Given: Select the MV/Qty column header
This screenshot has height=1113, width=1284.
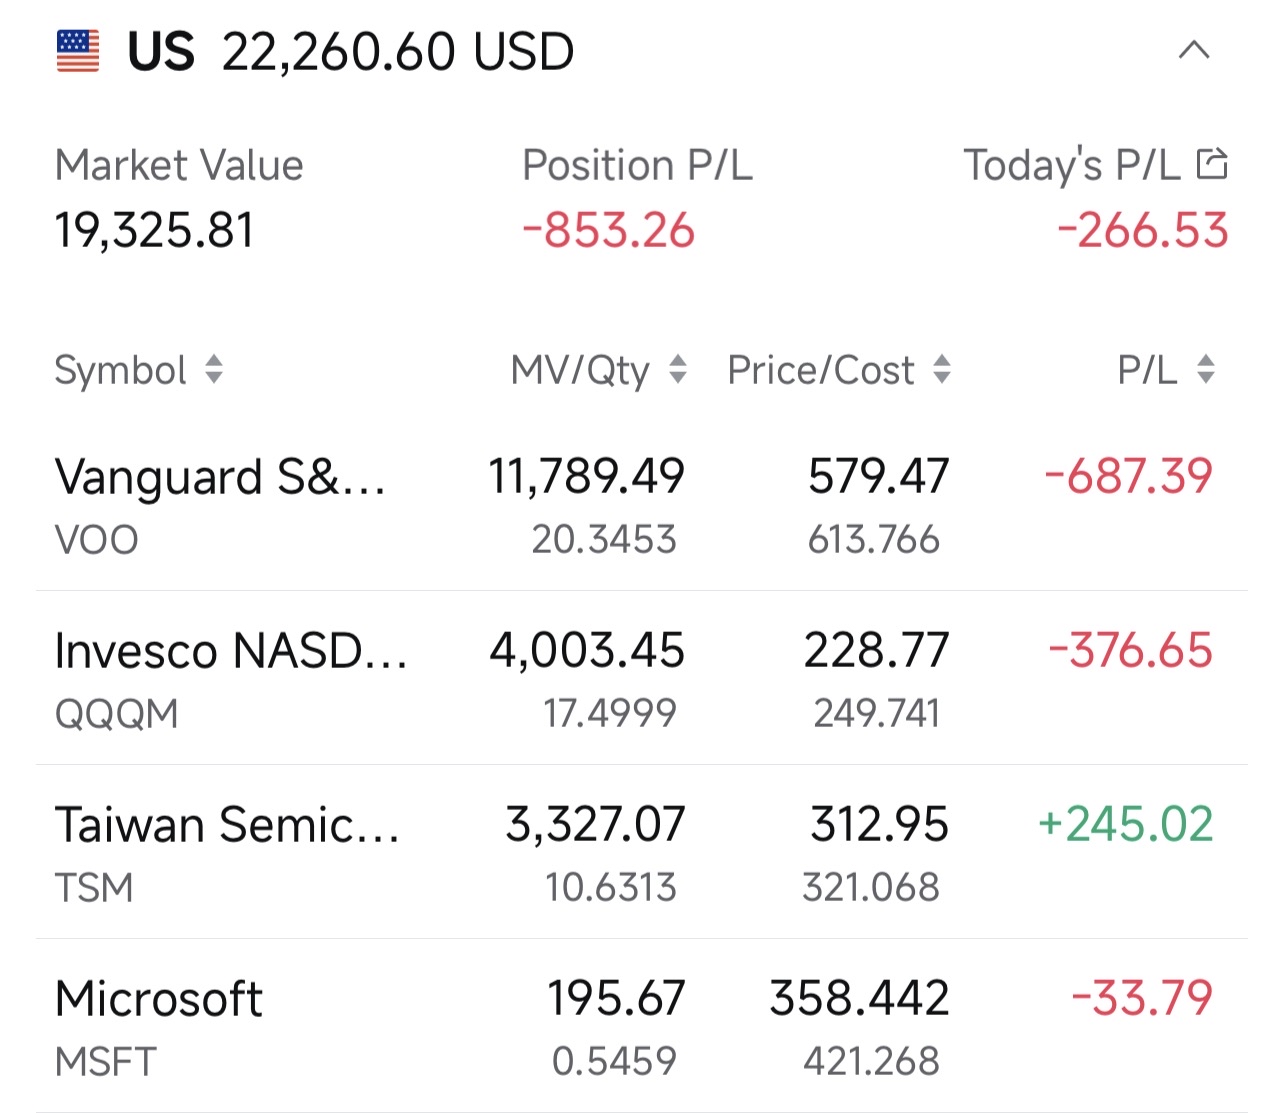Looking at the screenshot, I should [580, 370].
